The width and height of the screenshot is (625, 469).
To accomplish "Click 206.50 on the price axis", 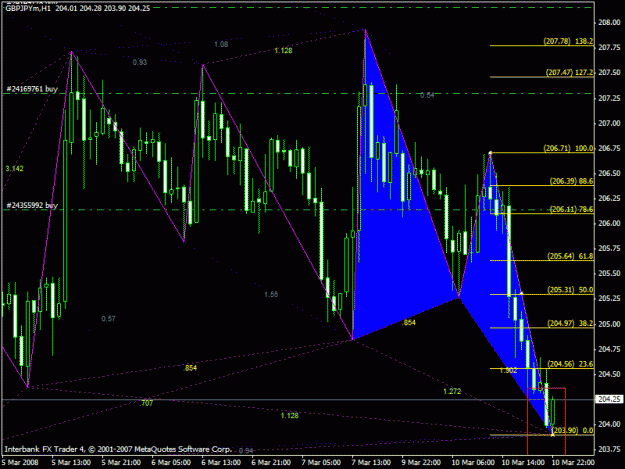I will click(x=609, y=173).
